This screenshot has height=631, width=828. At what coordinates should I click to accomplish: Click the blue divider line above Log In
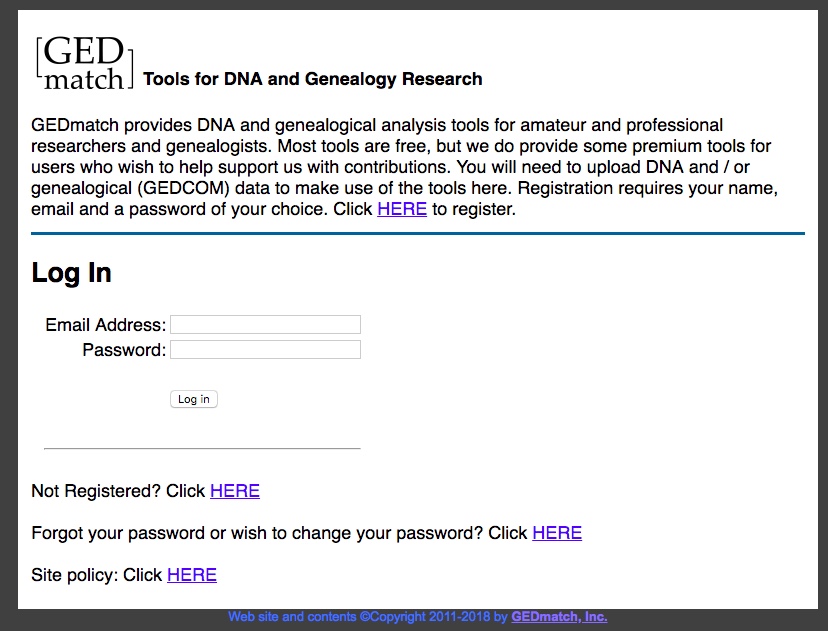[418, 233]
